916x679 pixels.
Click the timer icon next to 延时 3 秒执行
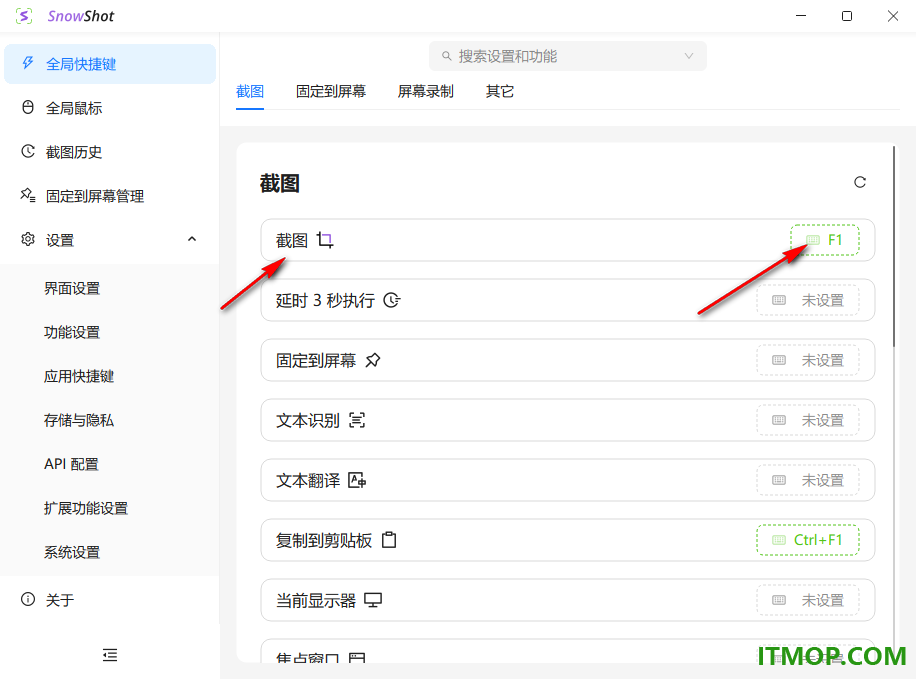392,300
